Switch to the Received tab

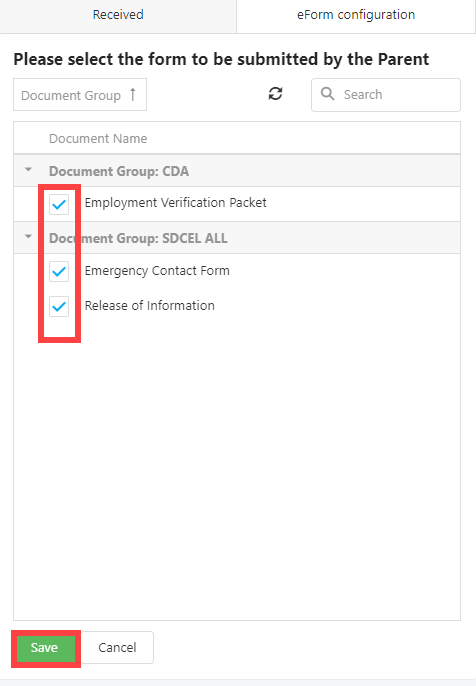point(118,15)
